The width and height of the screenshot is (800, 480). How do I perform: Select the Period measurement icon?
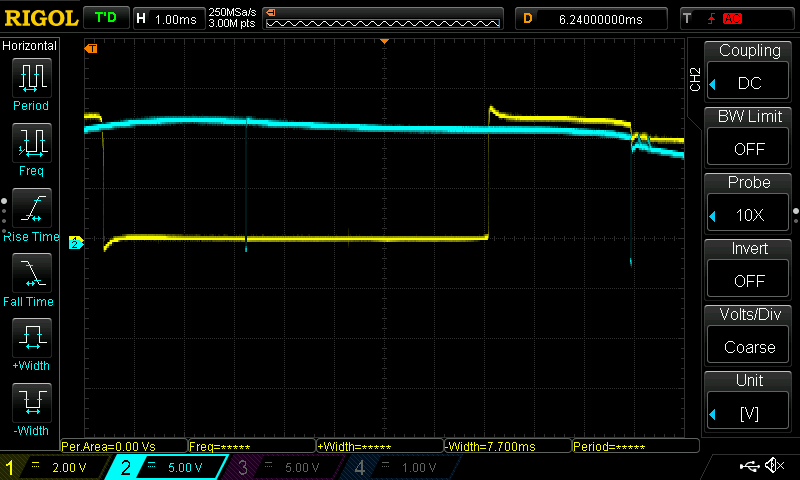(x=31, y=78)
